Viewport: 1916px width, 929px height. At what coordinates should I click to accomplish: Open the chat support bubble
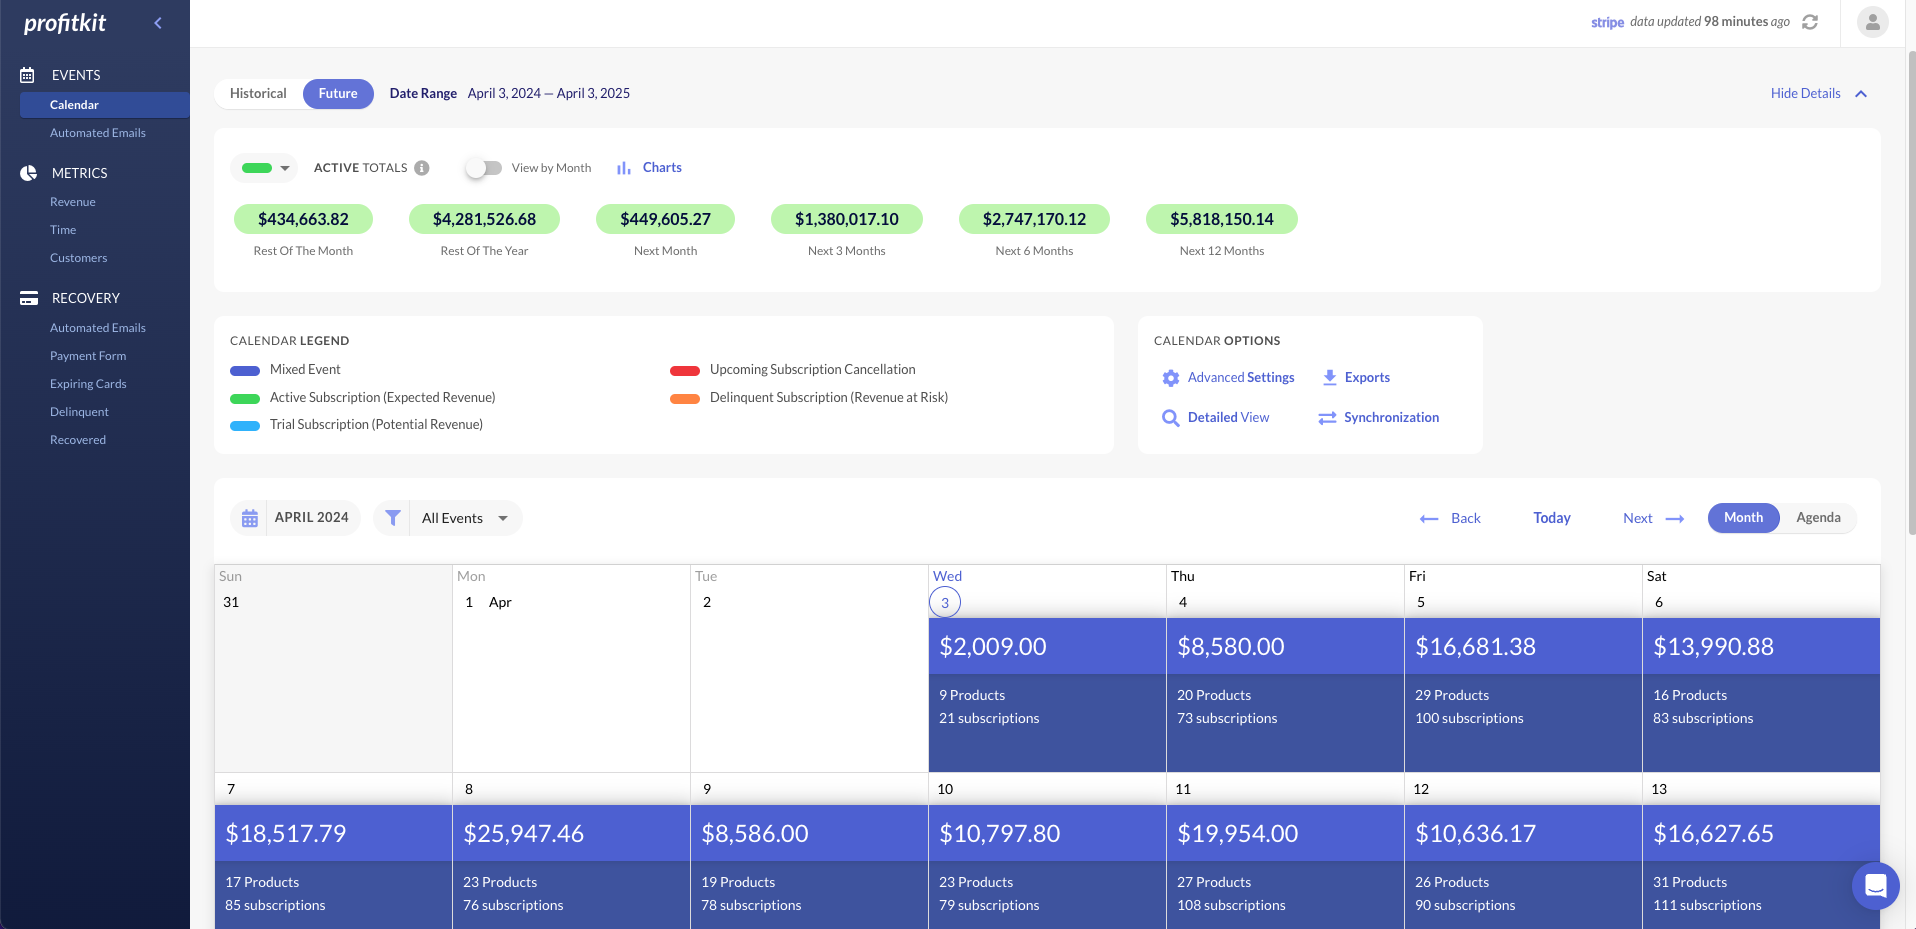coord(1875,885)
